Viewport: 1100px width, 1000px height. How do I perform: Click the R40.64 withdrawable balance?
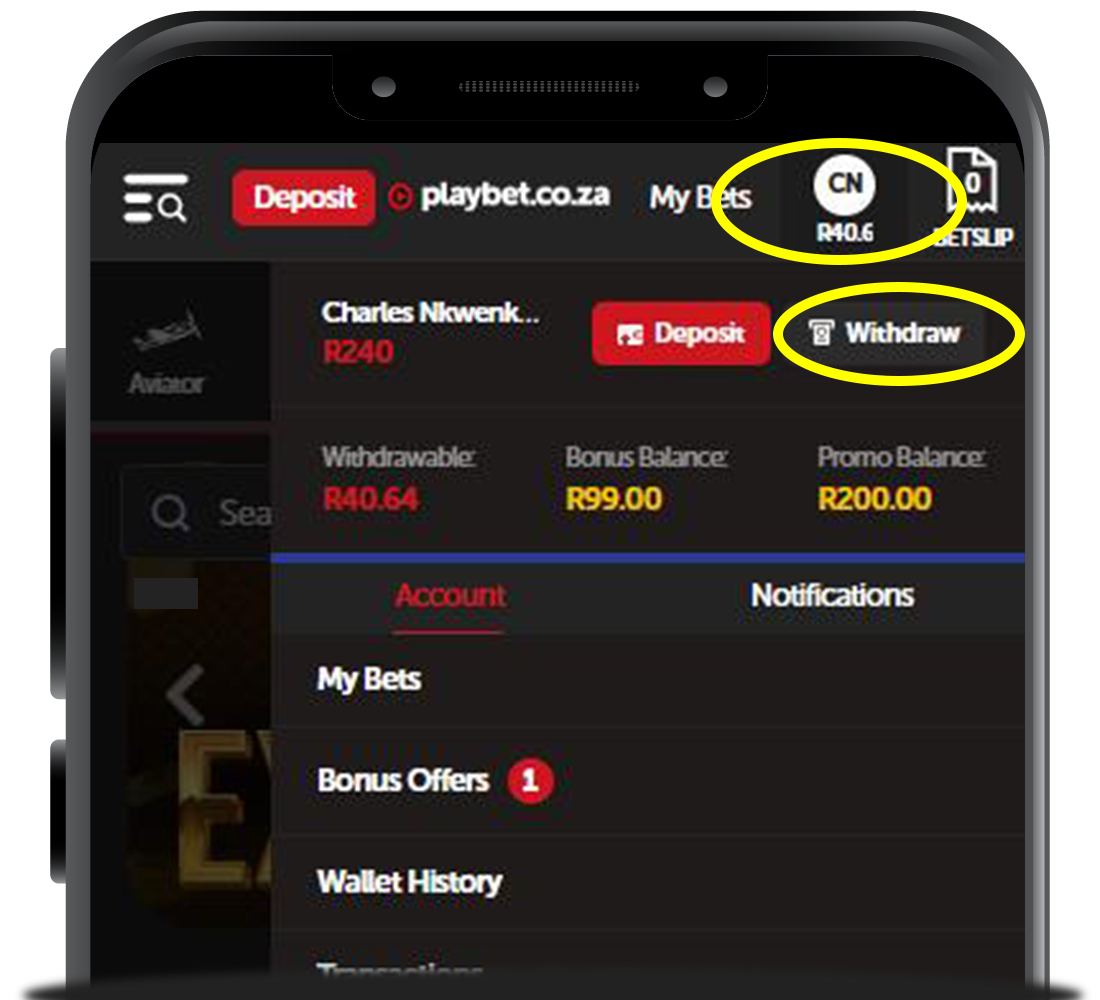click(370, 500)
